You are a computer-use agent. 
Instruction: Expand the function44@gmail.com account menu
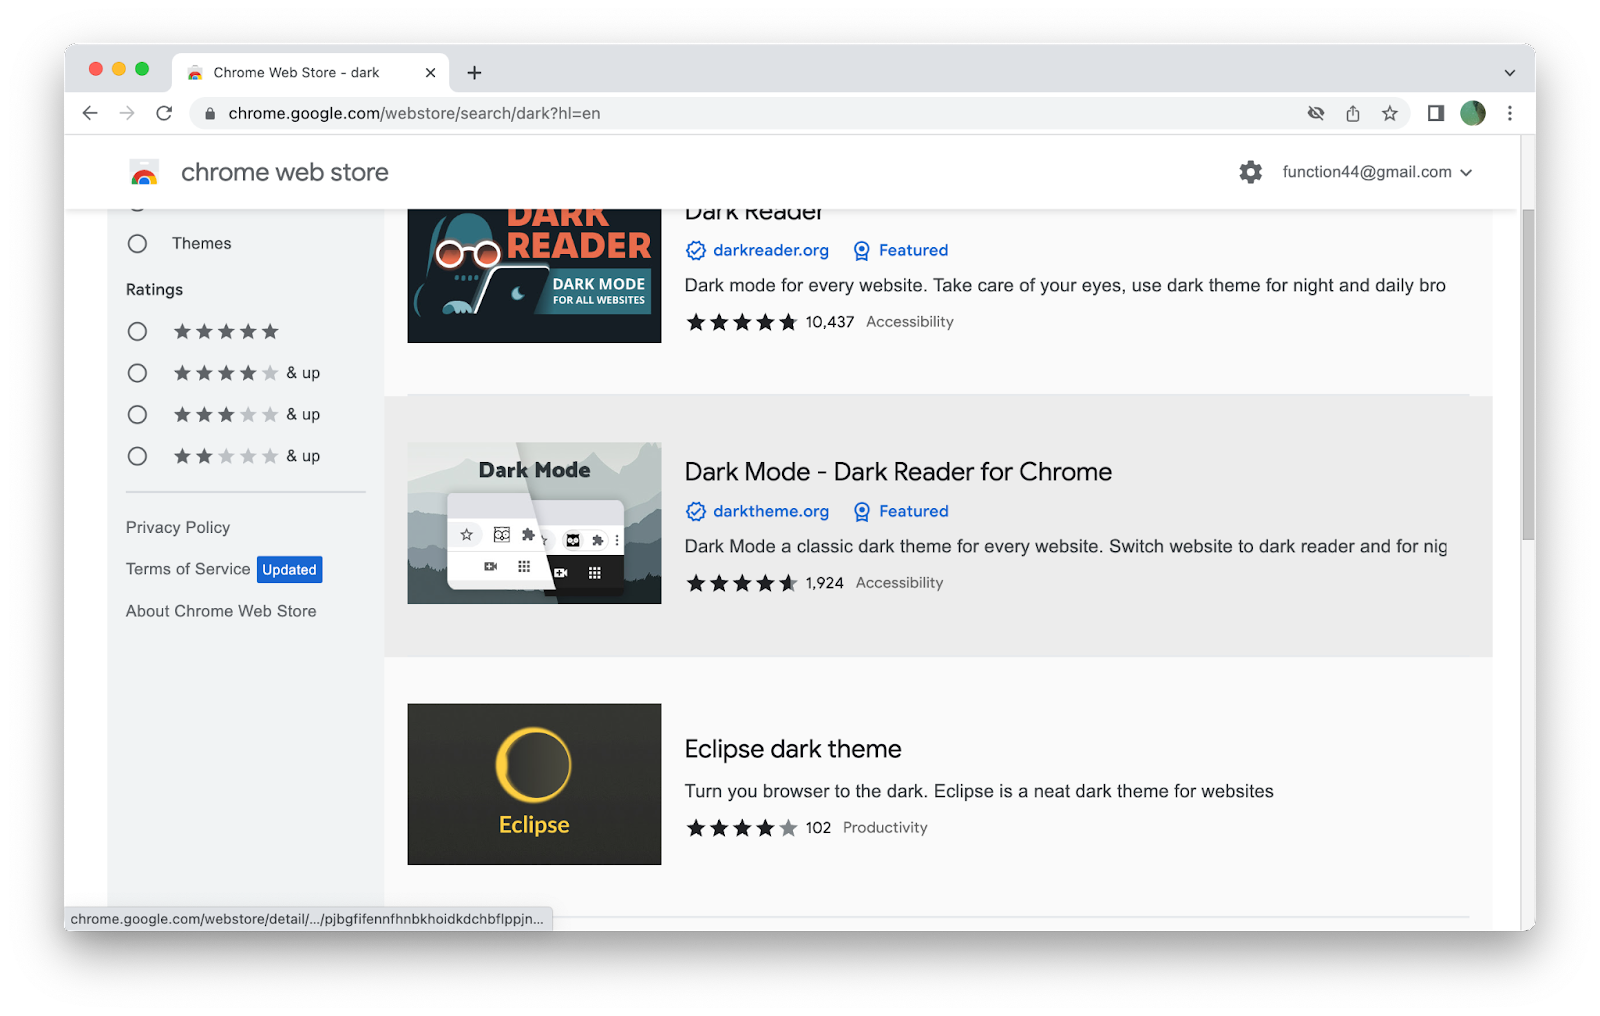[x=1377, y=172]
